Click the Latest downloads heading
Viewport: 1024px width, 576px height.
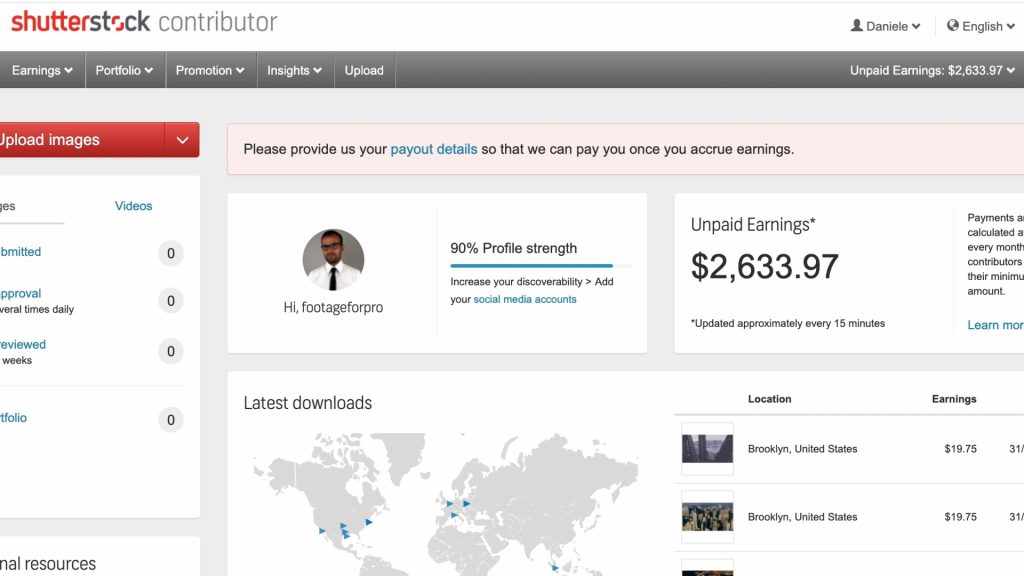(308, 403)
